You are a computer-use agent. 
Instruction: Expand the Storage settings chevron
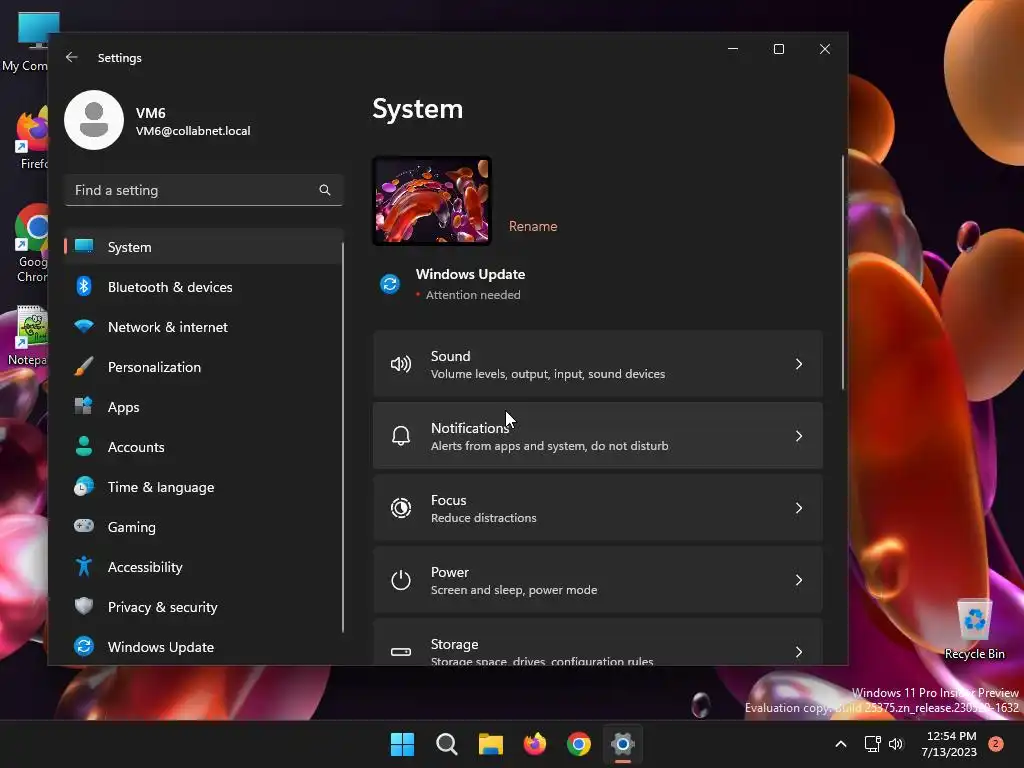799,652
